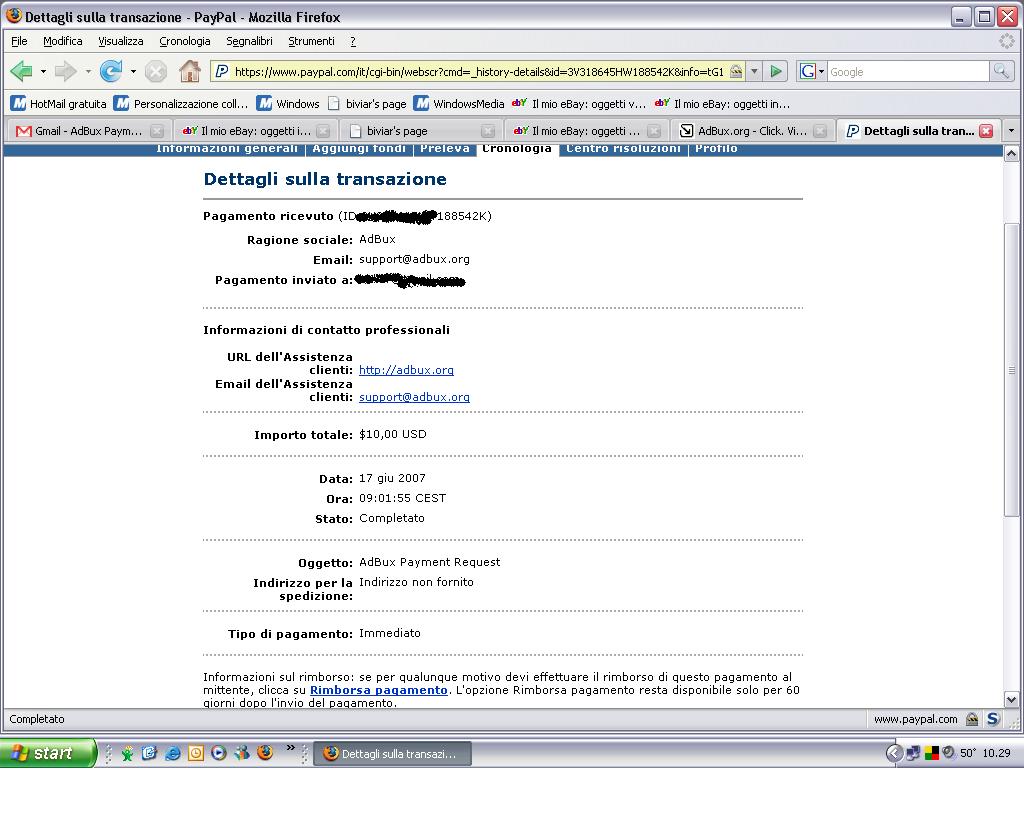The height and width of the screenshot is (813, 1024).
Task: Launch Windows Media Player from Quick Launch
Action: click(x=219, y=753)
